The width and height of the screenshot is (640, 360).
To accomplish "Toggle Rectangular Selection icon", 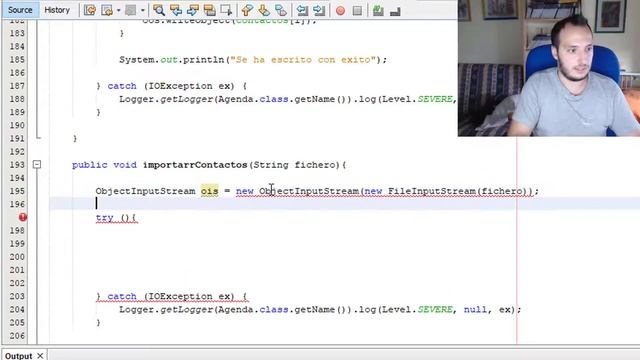I will pyautogui.click(x=226, y=10).
